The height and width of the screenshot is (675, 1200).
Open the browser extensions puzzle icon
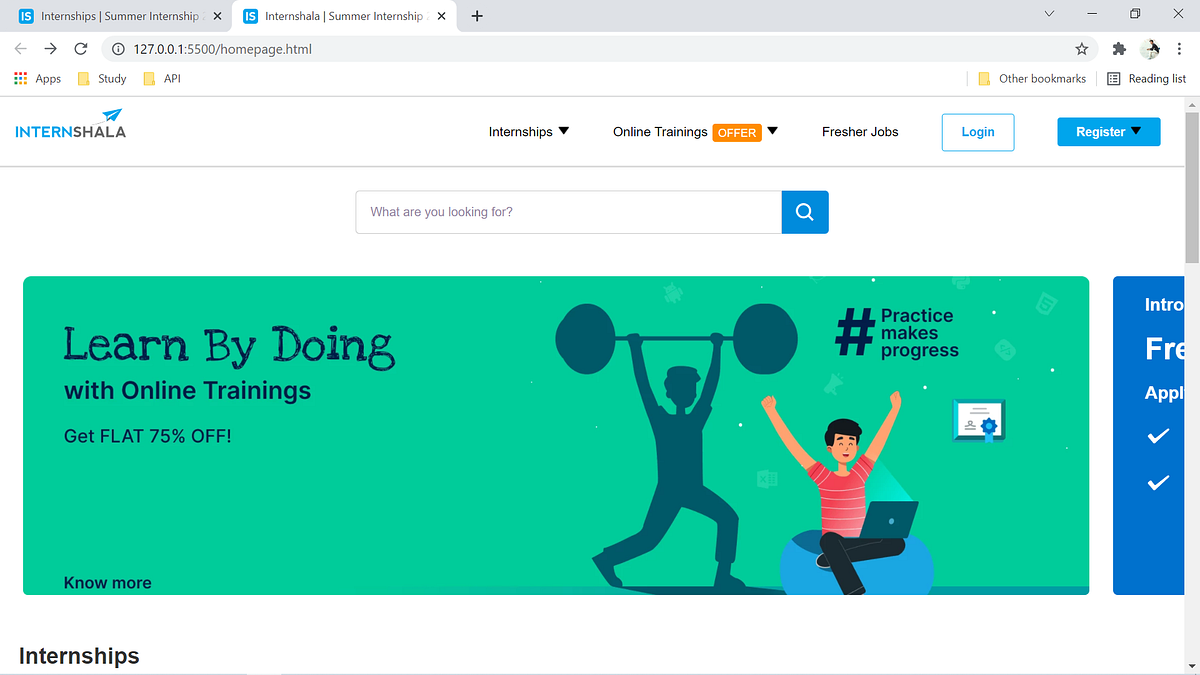click(x=1119, y=48)
